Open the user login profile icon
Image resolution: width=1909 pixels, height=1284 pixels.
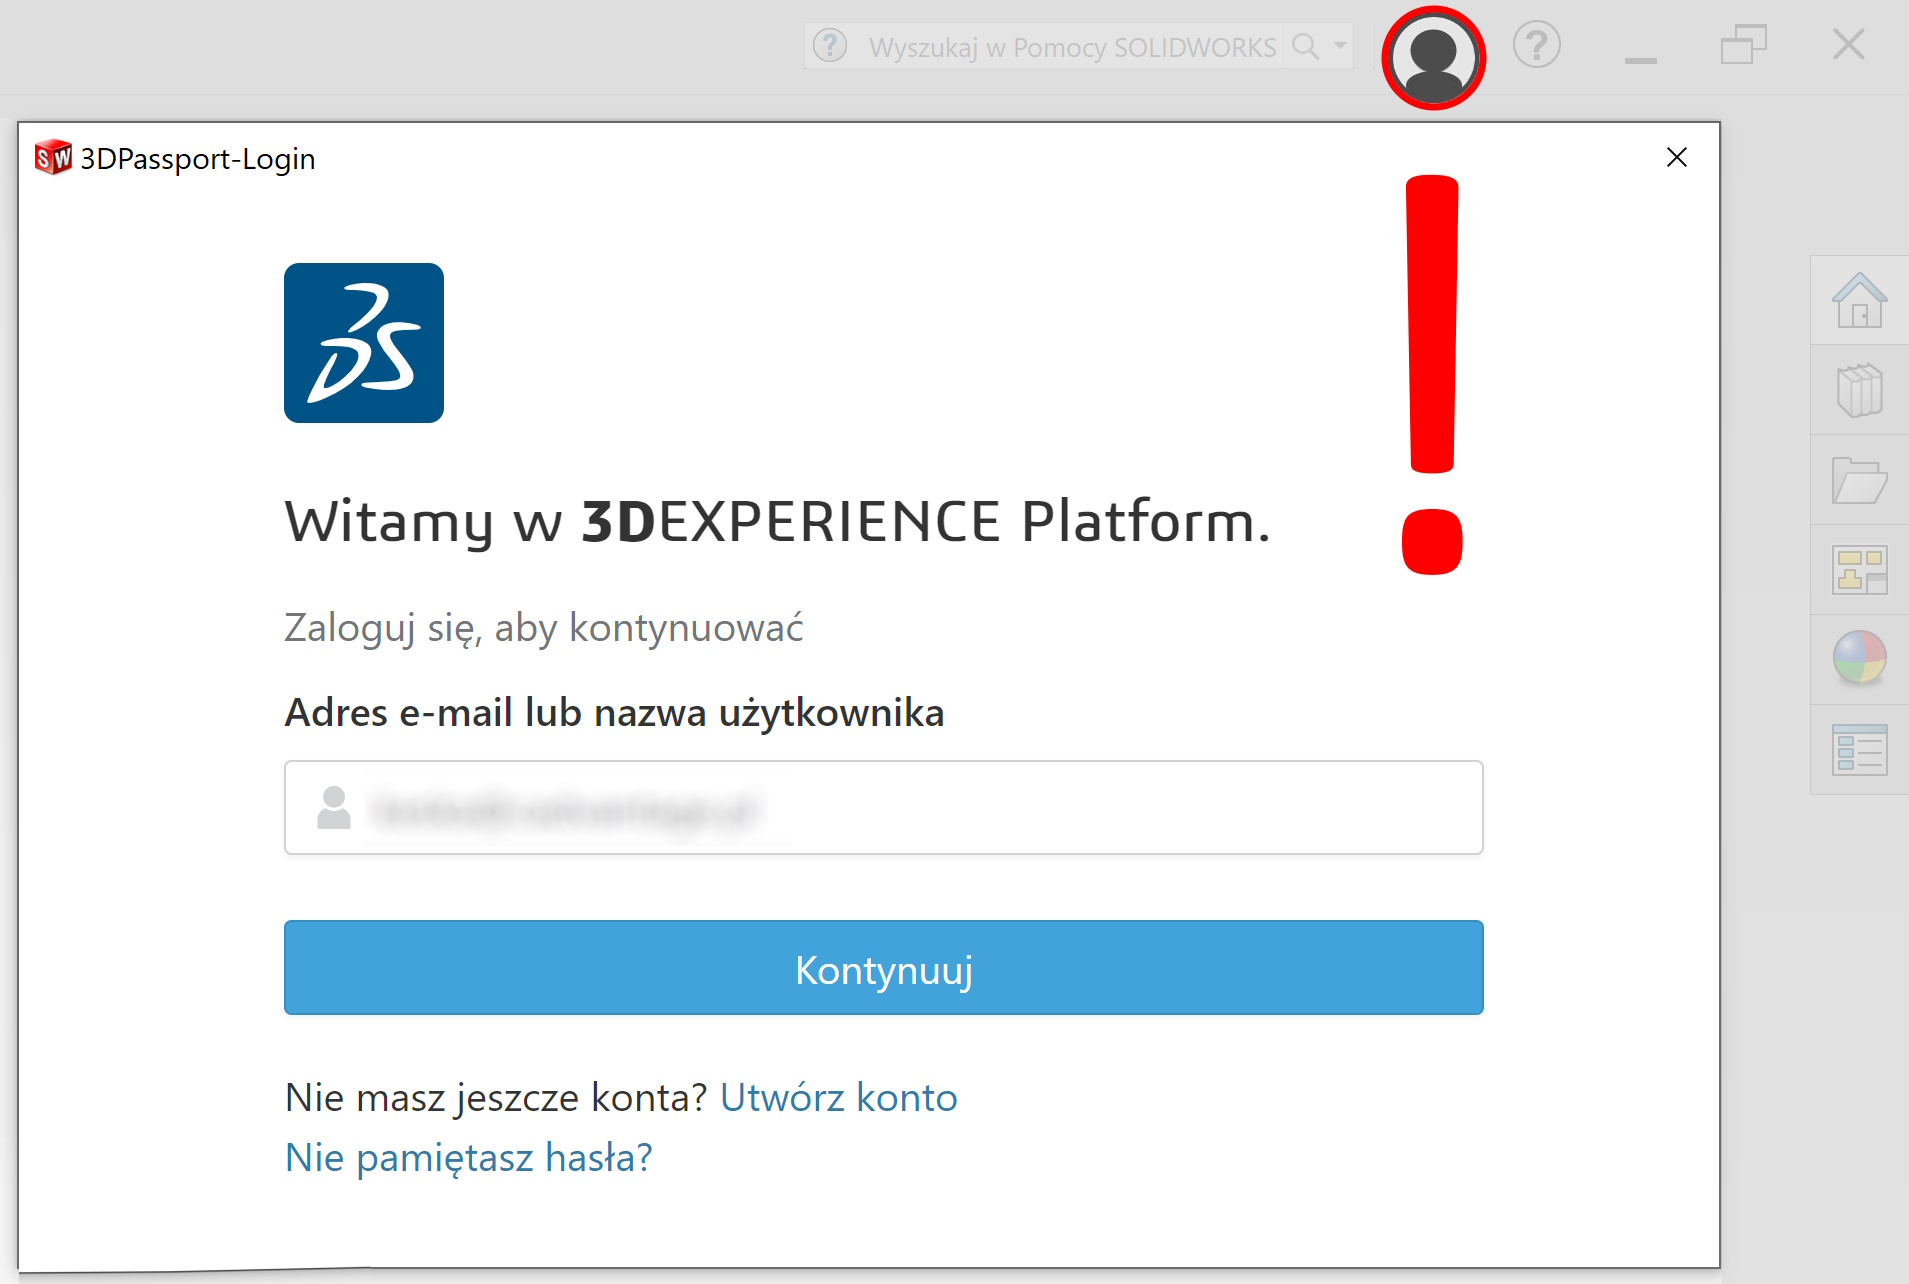point(1433,58)
